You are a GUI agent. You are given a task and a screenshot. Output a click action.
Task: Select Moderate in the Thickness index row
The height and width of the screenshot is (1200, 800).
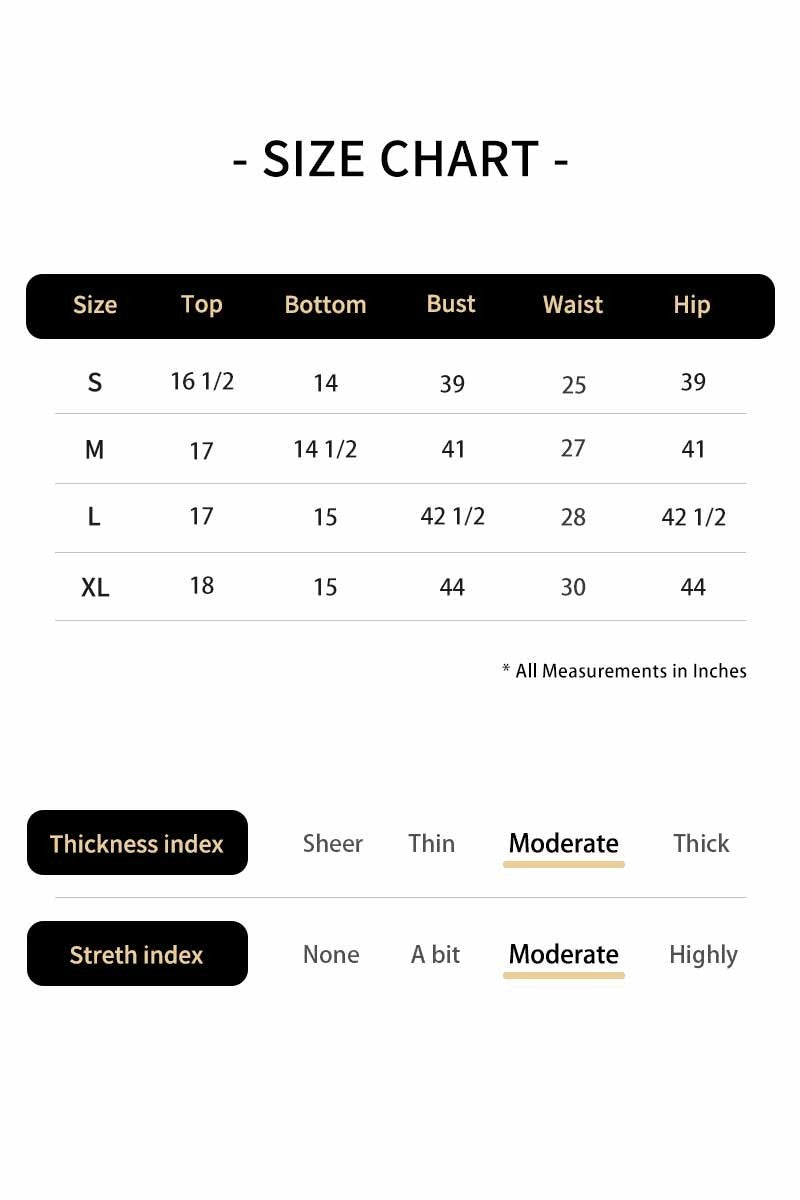[563, 843]
